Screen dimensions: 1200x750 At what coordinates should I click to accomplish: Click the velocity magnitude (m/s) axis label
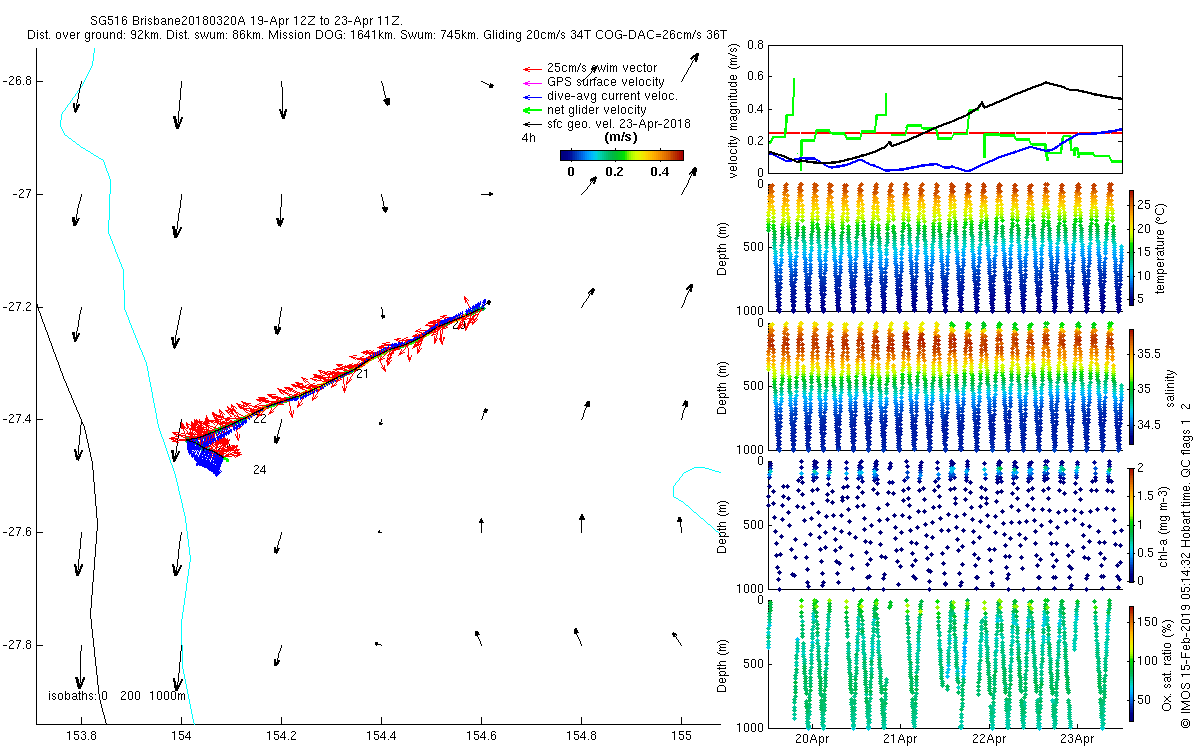coord(733,110)
